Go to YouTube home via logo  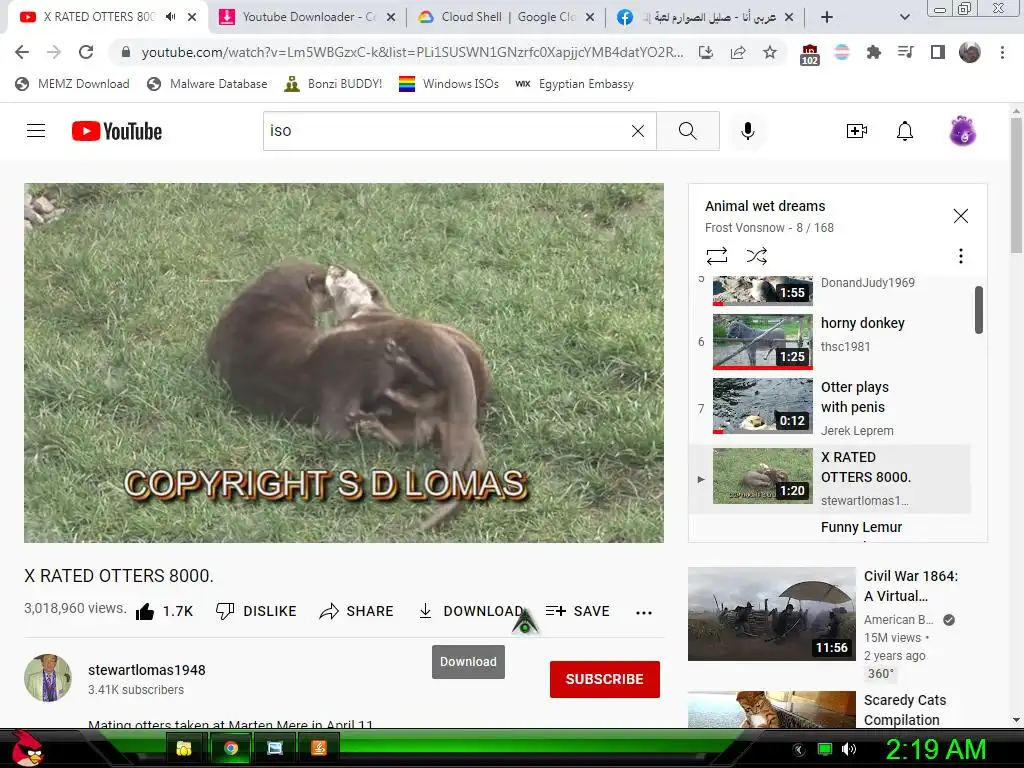point(117,131)
